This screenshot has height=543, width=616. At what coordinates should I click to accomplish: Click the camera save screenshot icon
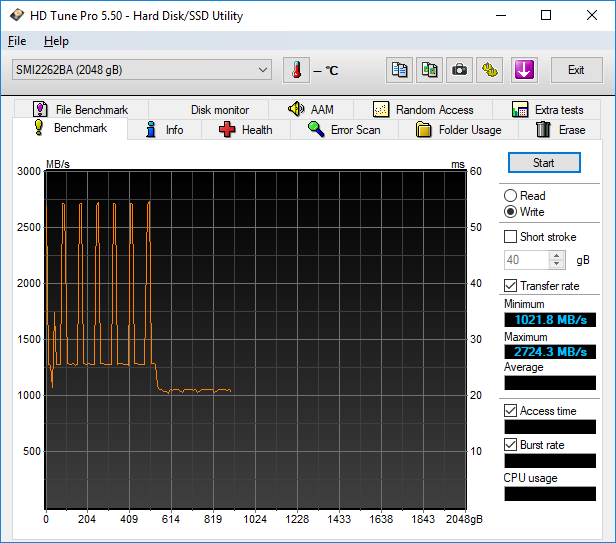coord(459,70)
